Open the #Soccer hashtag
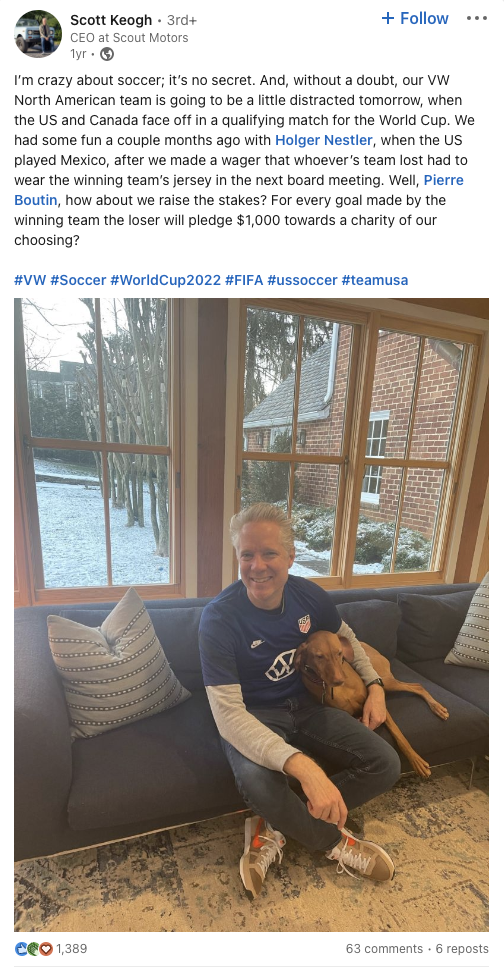504x976 pixels. 78,280
